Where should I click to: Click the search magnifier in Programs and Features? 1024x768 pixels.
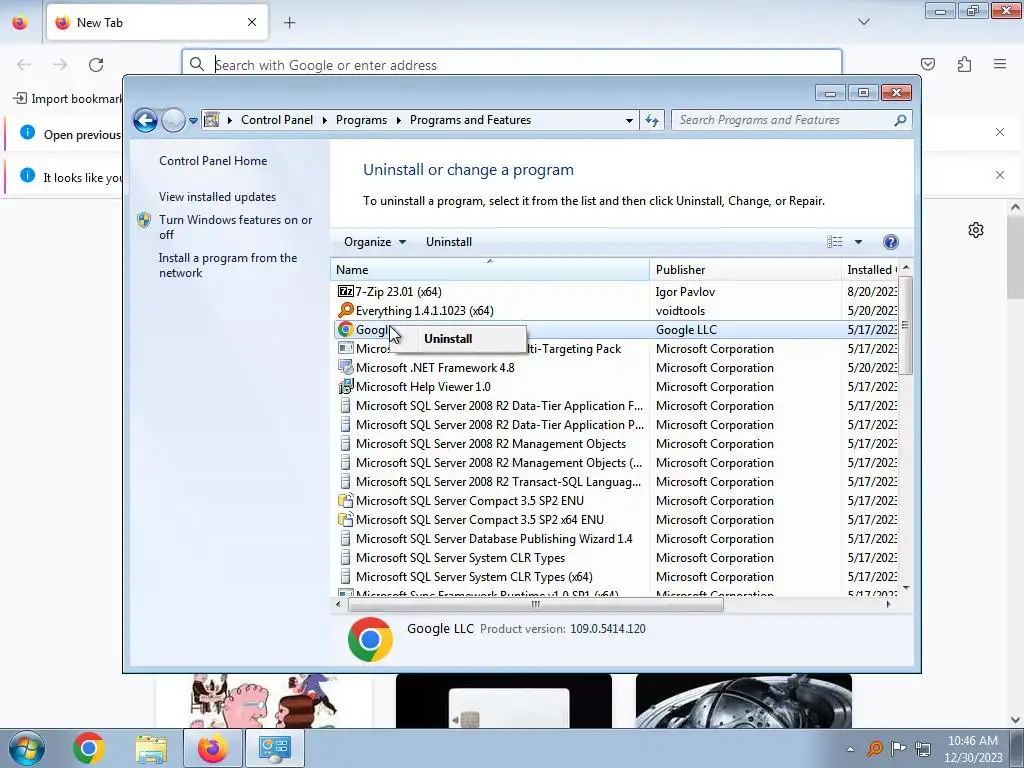click(x=900, y=120)
